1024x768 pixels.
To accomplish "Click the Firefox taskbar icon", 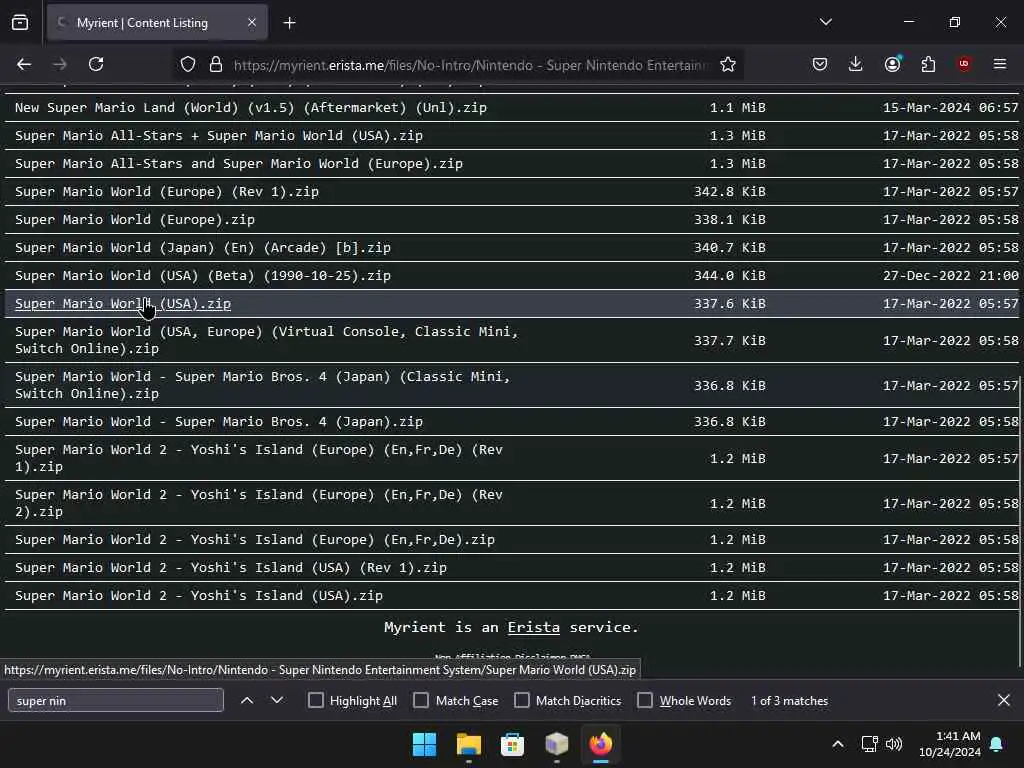I will pyautogui.click(x=600, y=744).
